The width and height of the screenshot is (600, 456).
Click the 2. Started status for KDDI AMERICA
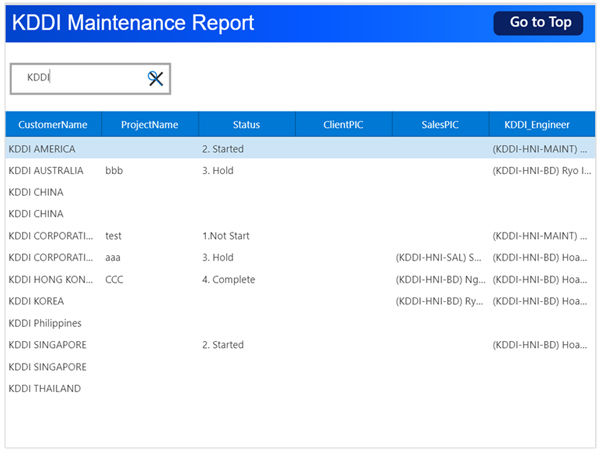click(223, 149)
